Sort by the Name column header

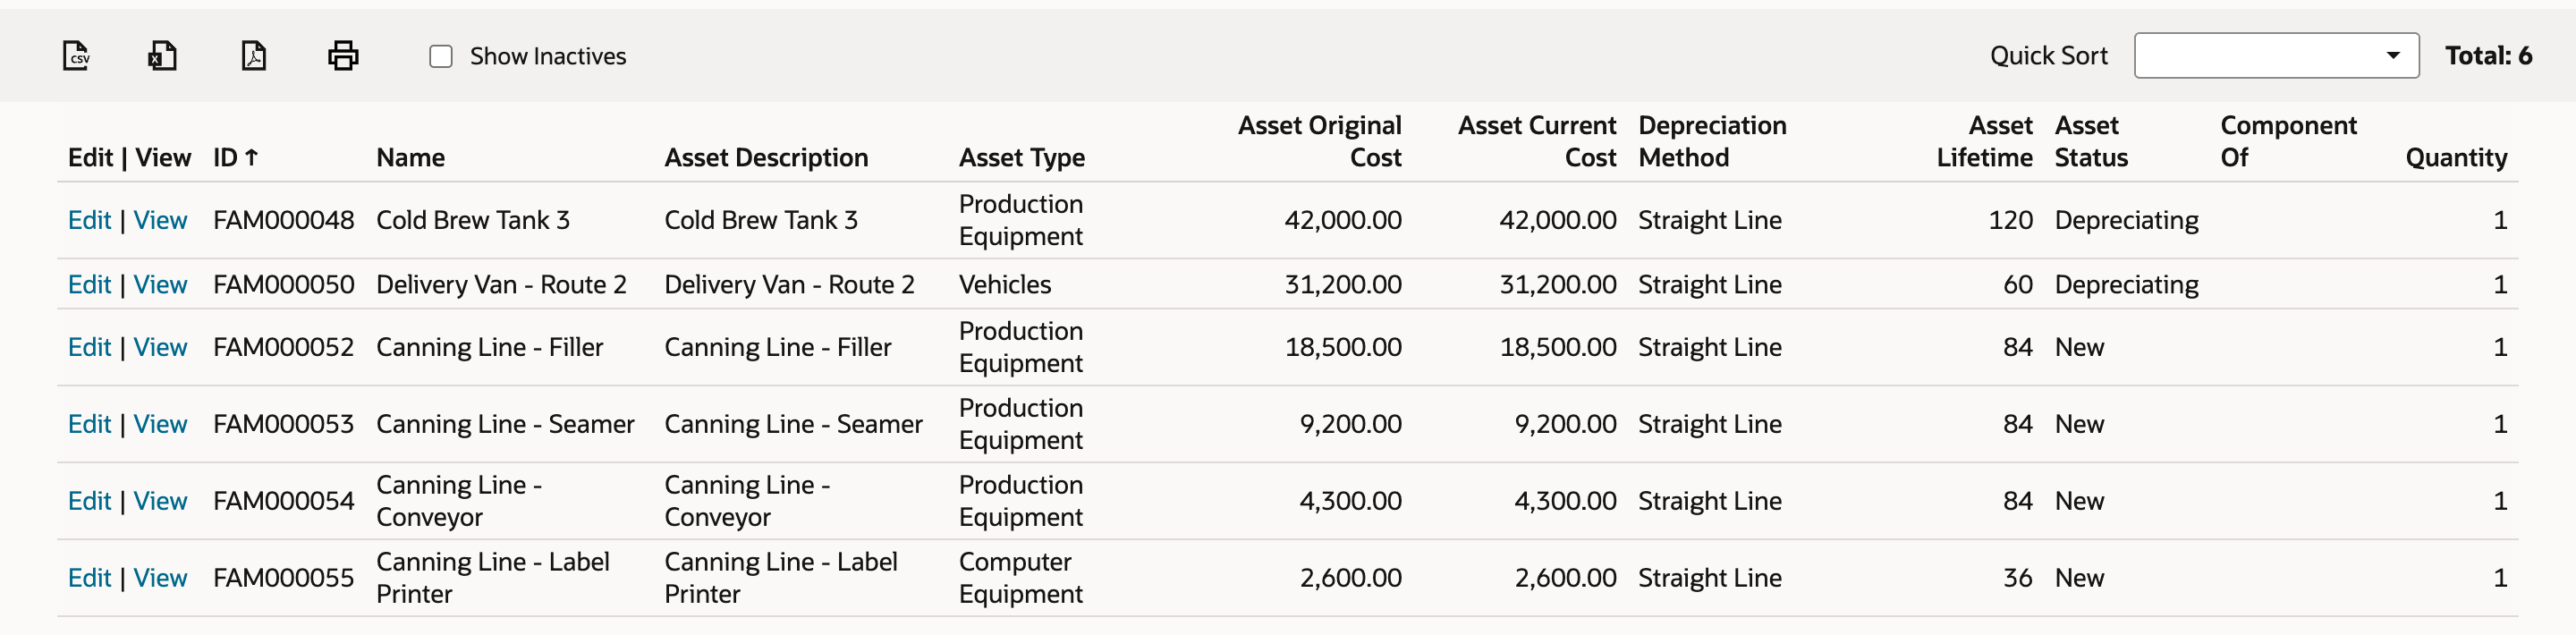coord(410,157)
